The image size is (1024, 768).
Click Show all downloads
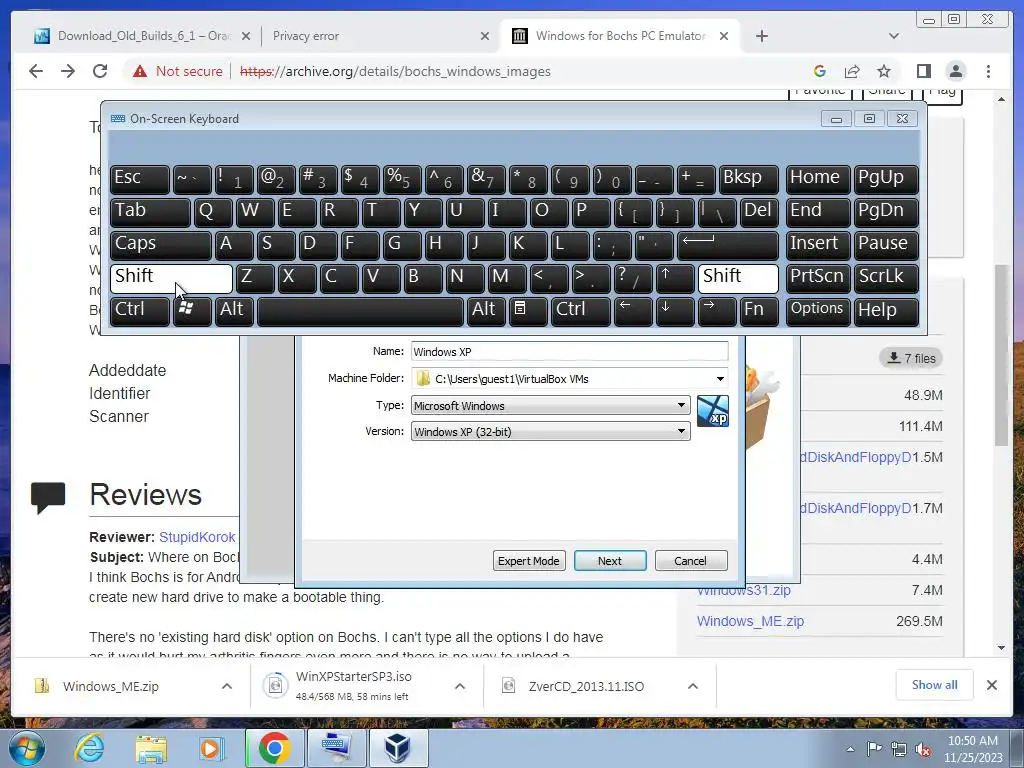[934, 685]
